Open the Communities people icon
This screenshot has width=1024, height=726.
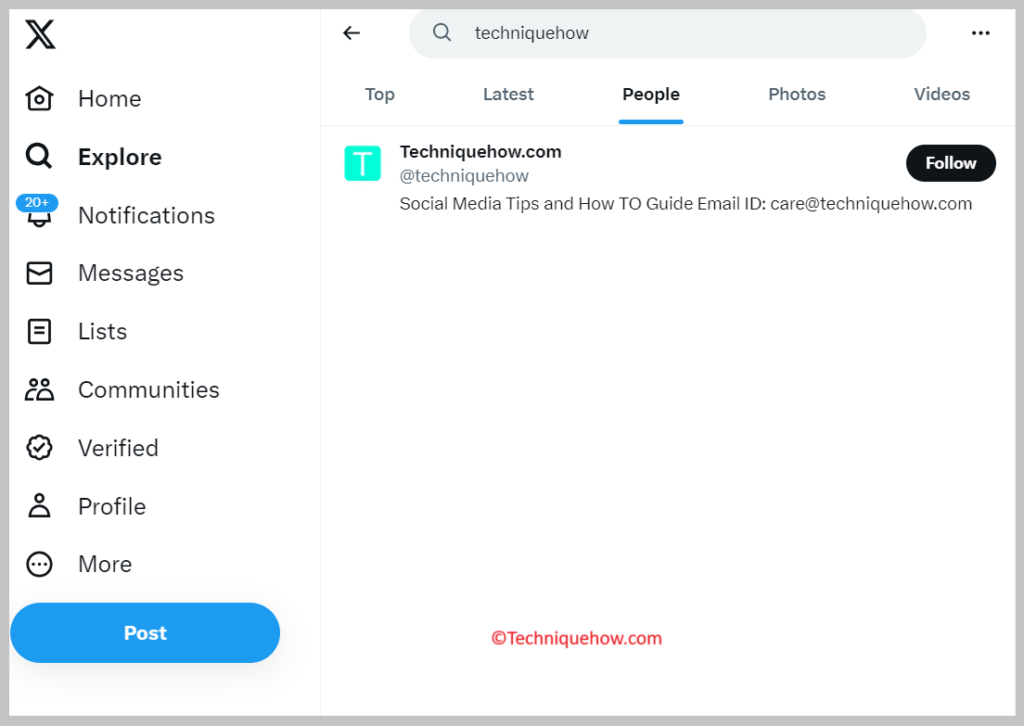[x=39, y=389]
